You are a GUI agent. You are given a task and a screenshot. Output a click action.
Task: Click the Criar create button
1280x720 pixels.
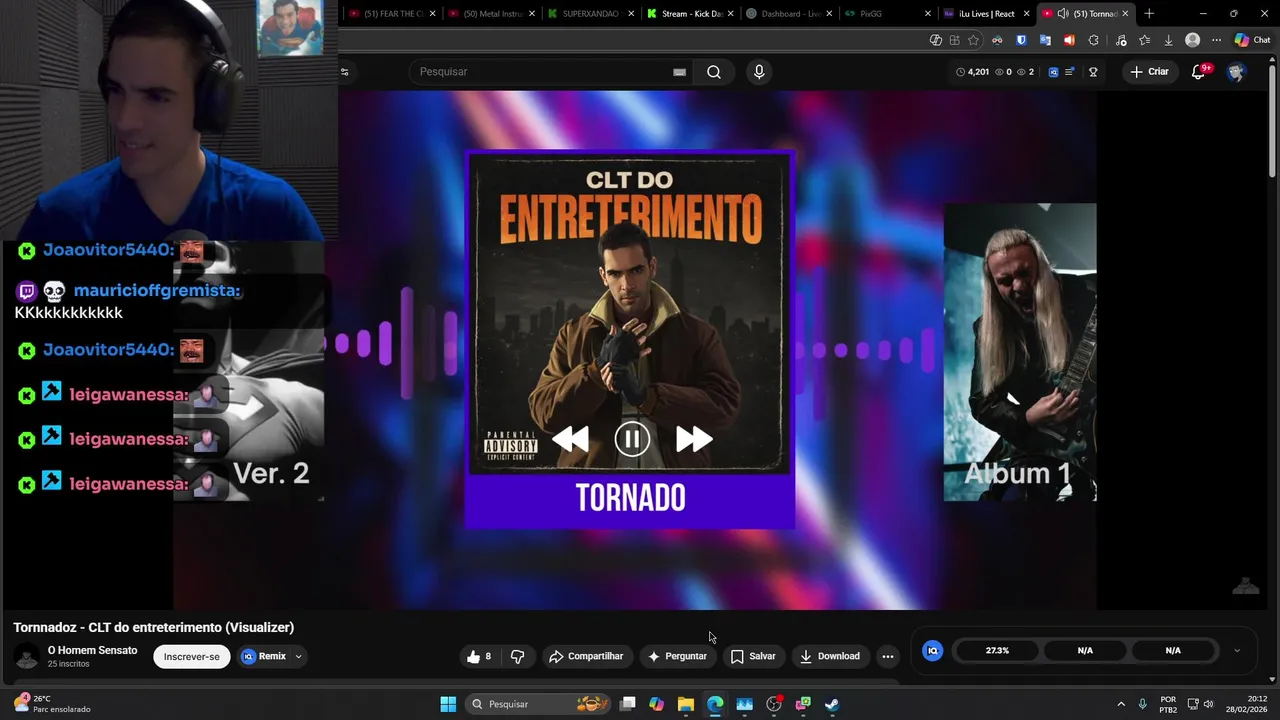click(1149, 72)
